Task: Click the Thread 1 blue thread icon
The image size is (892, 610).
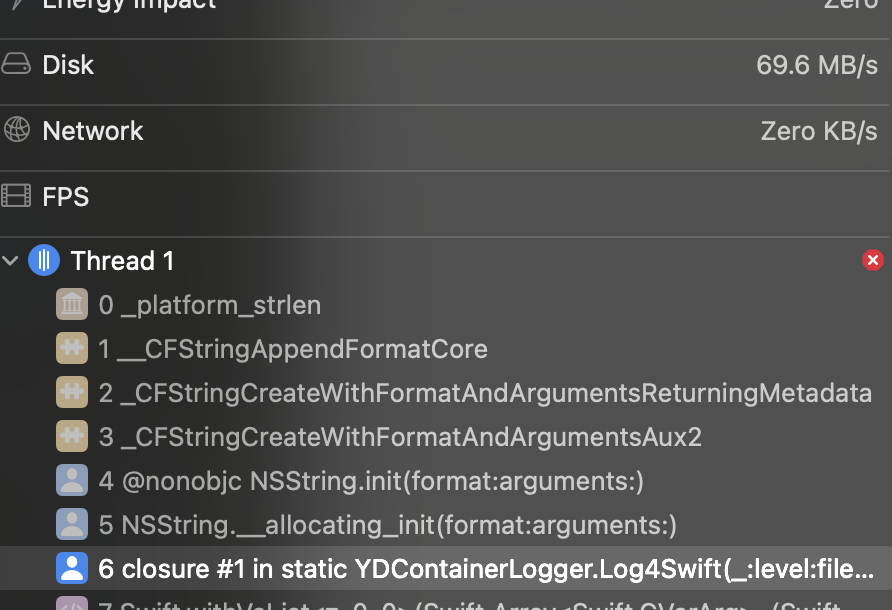Action: click(x=44, y=261)
